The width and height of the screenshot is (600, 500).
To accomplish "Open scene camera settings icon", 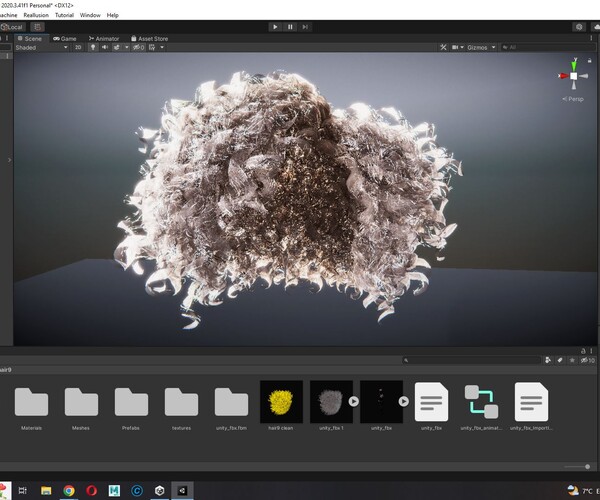I will (455, 47).
